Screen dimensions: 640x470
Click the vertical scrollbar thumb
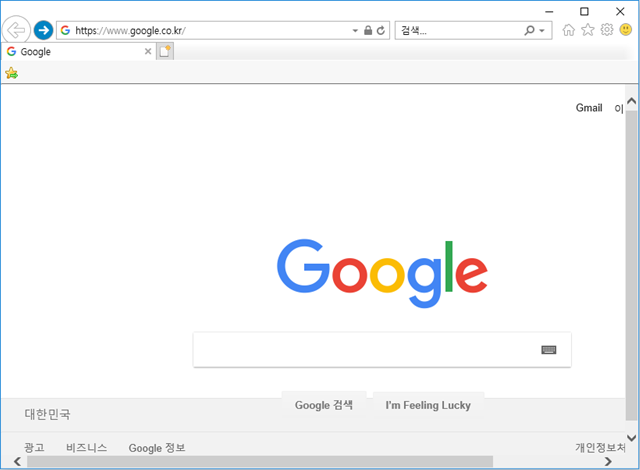click(631, 265)
